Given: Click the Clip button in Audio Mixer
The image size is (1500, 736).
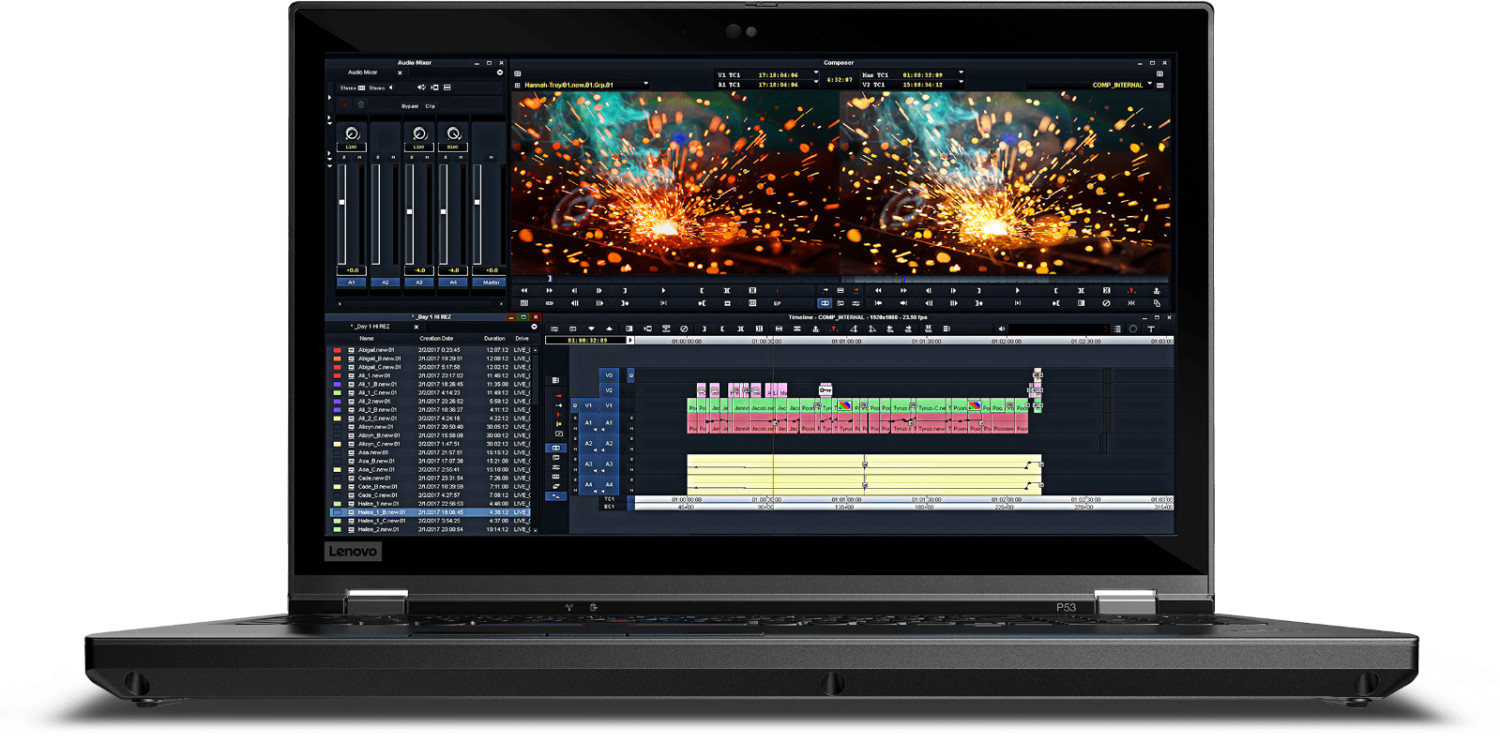Looking at the screenshot, I should click(430, 105).
